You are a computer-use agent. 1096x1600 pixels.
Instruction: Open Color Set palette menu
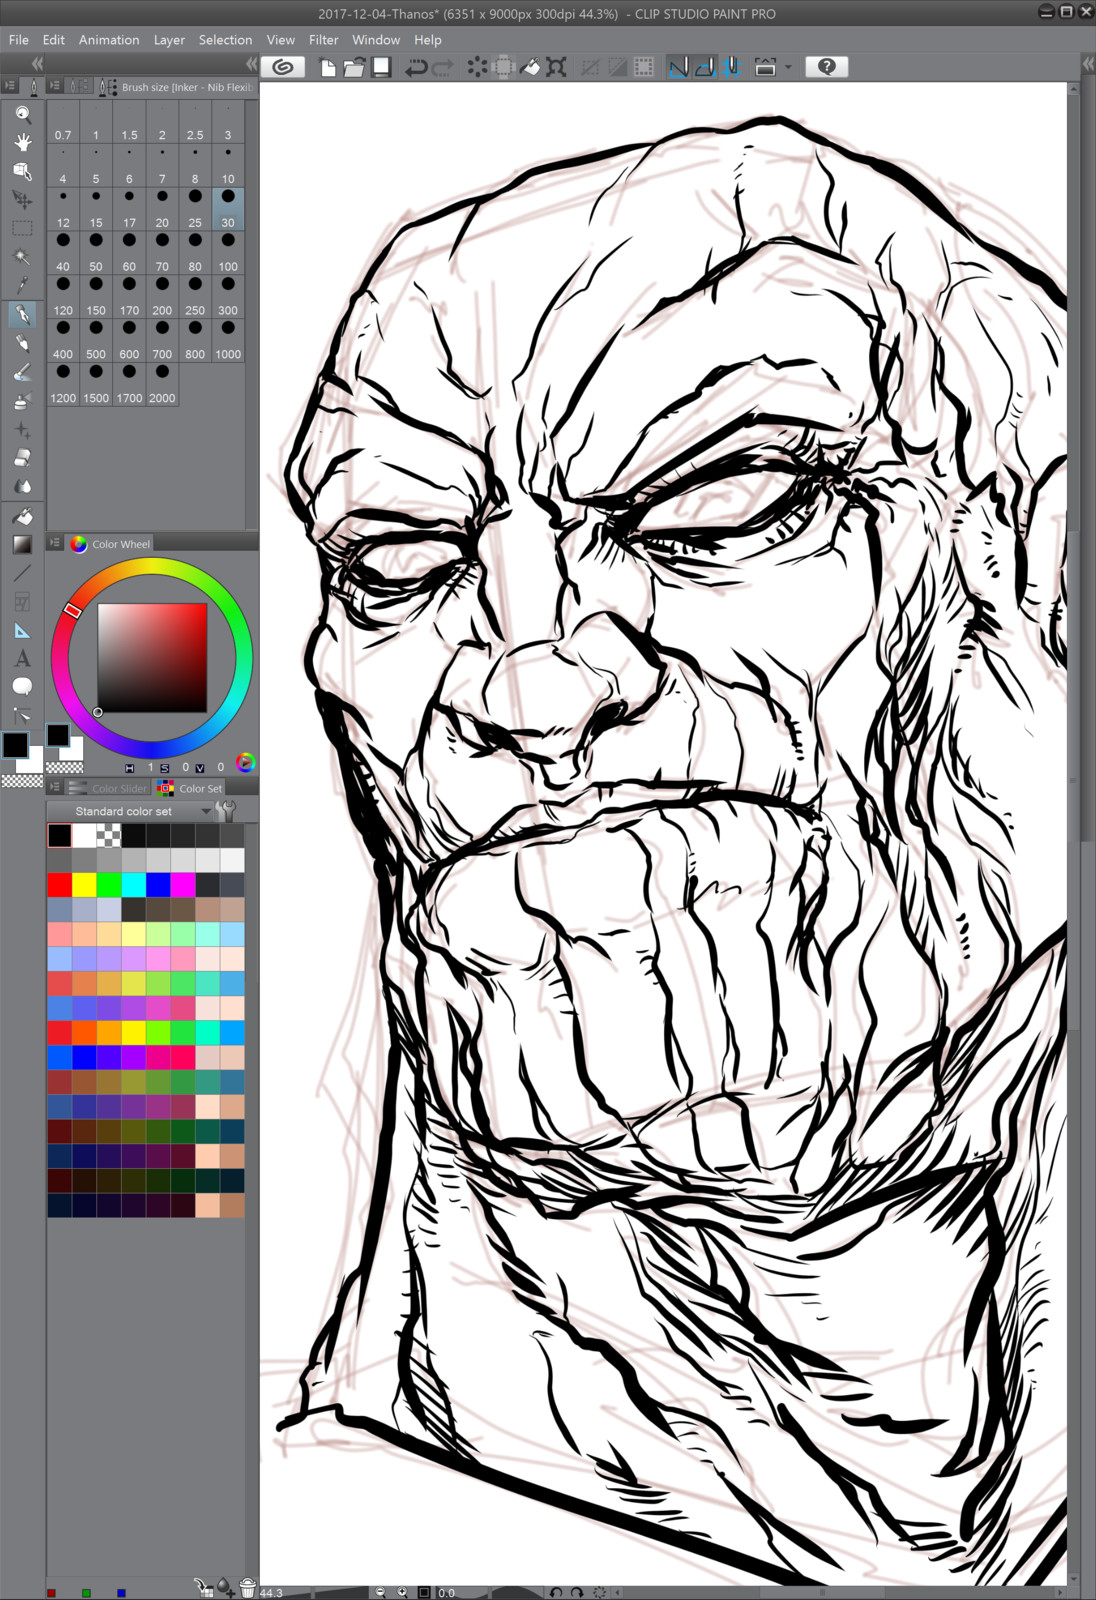(x=56, y=788)
